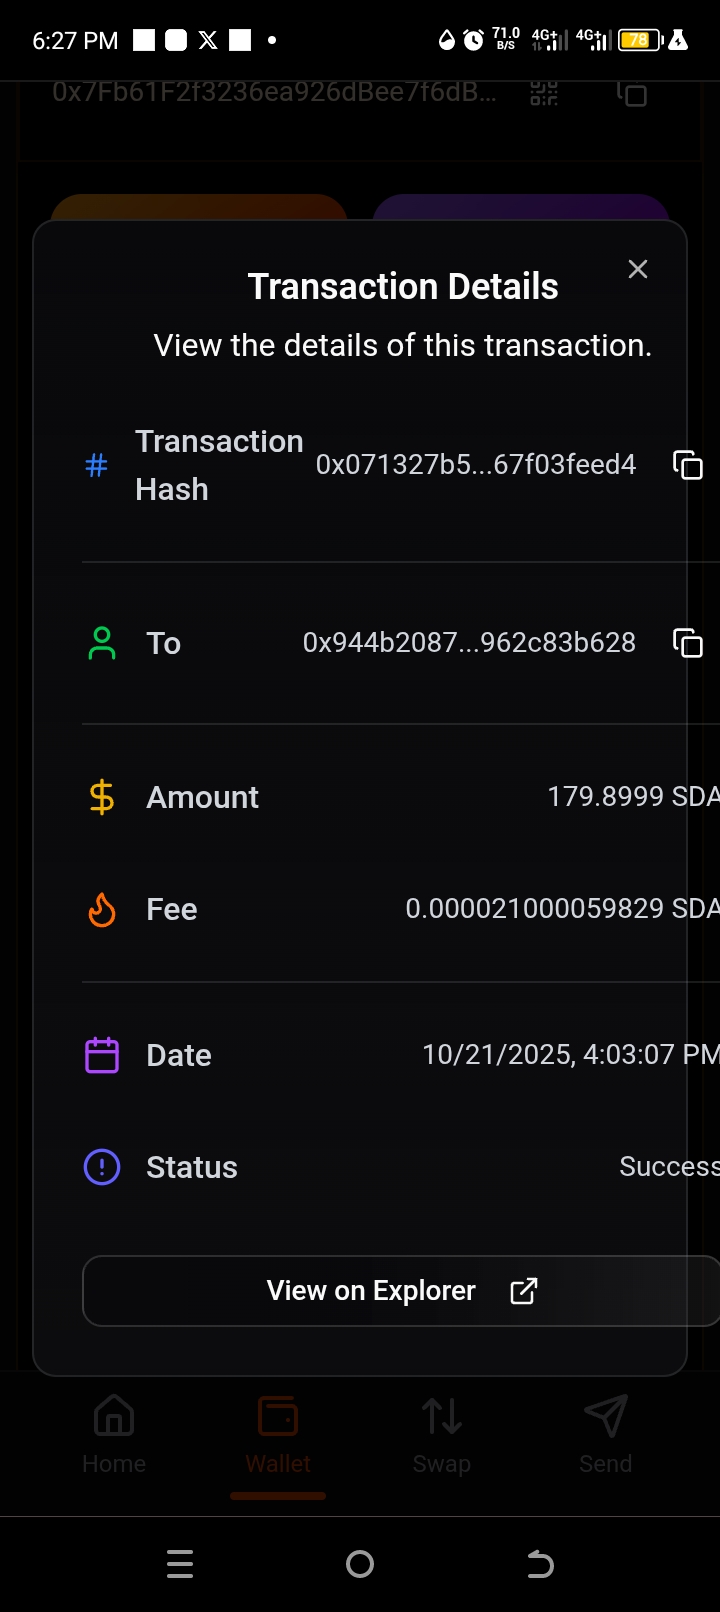720x1612 pixels.
Task: Tap the flame icon beside Fee
Action: [x=102, y=910]
